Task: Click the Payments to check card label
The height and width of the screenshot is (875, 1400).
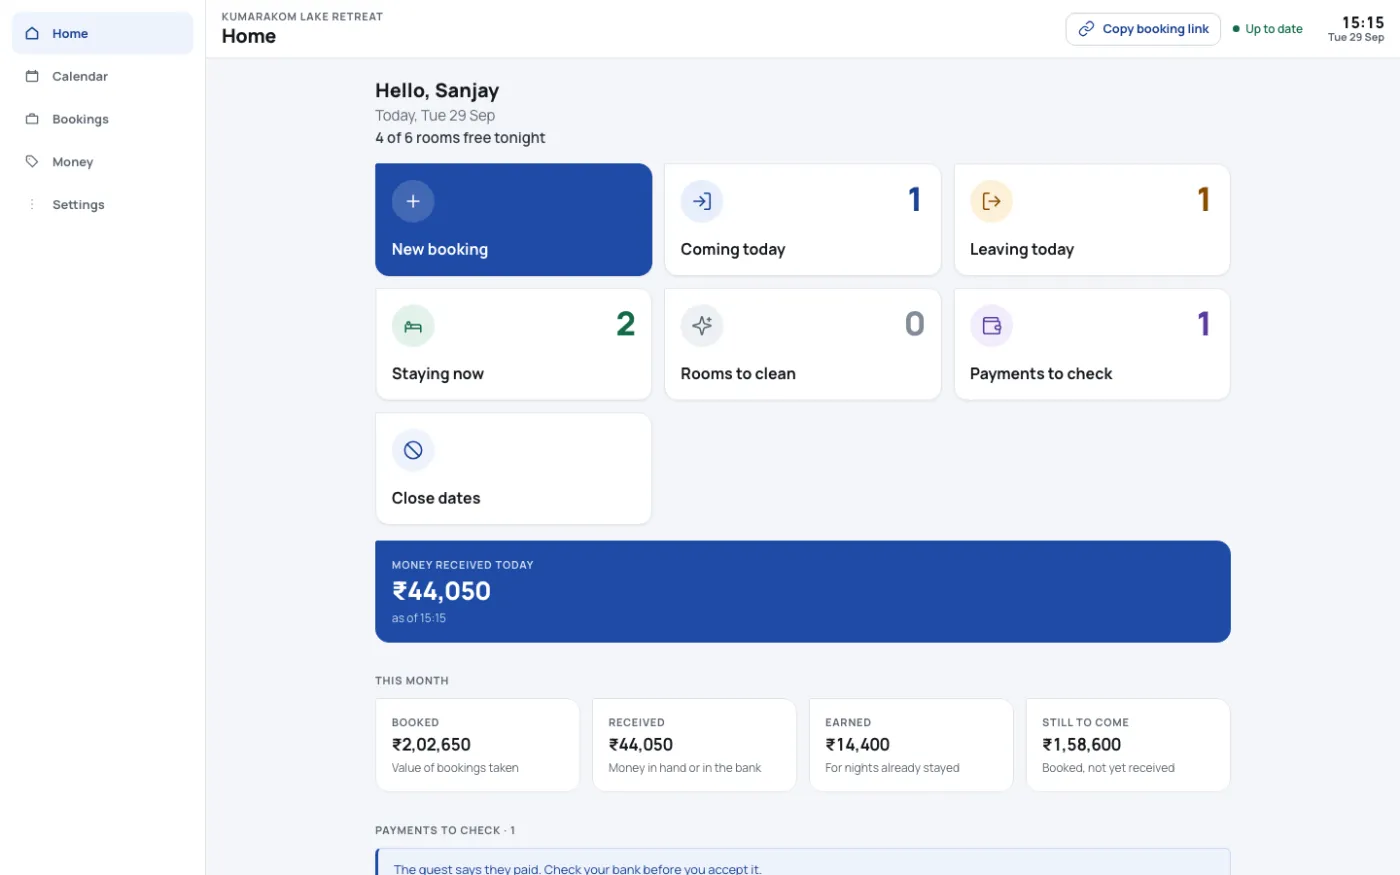Action: [1041, 374]
